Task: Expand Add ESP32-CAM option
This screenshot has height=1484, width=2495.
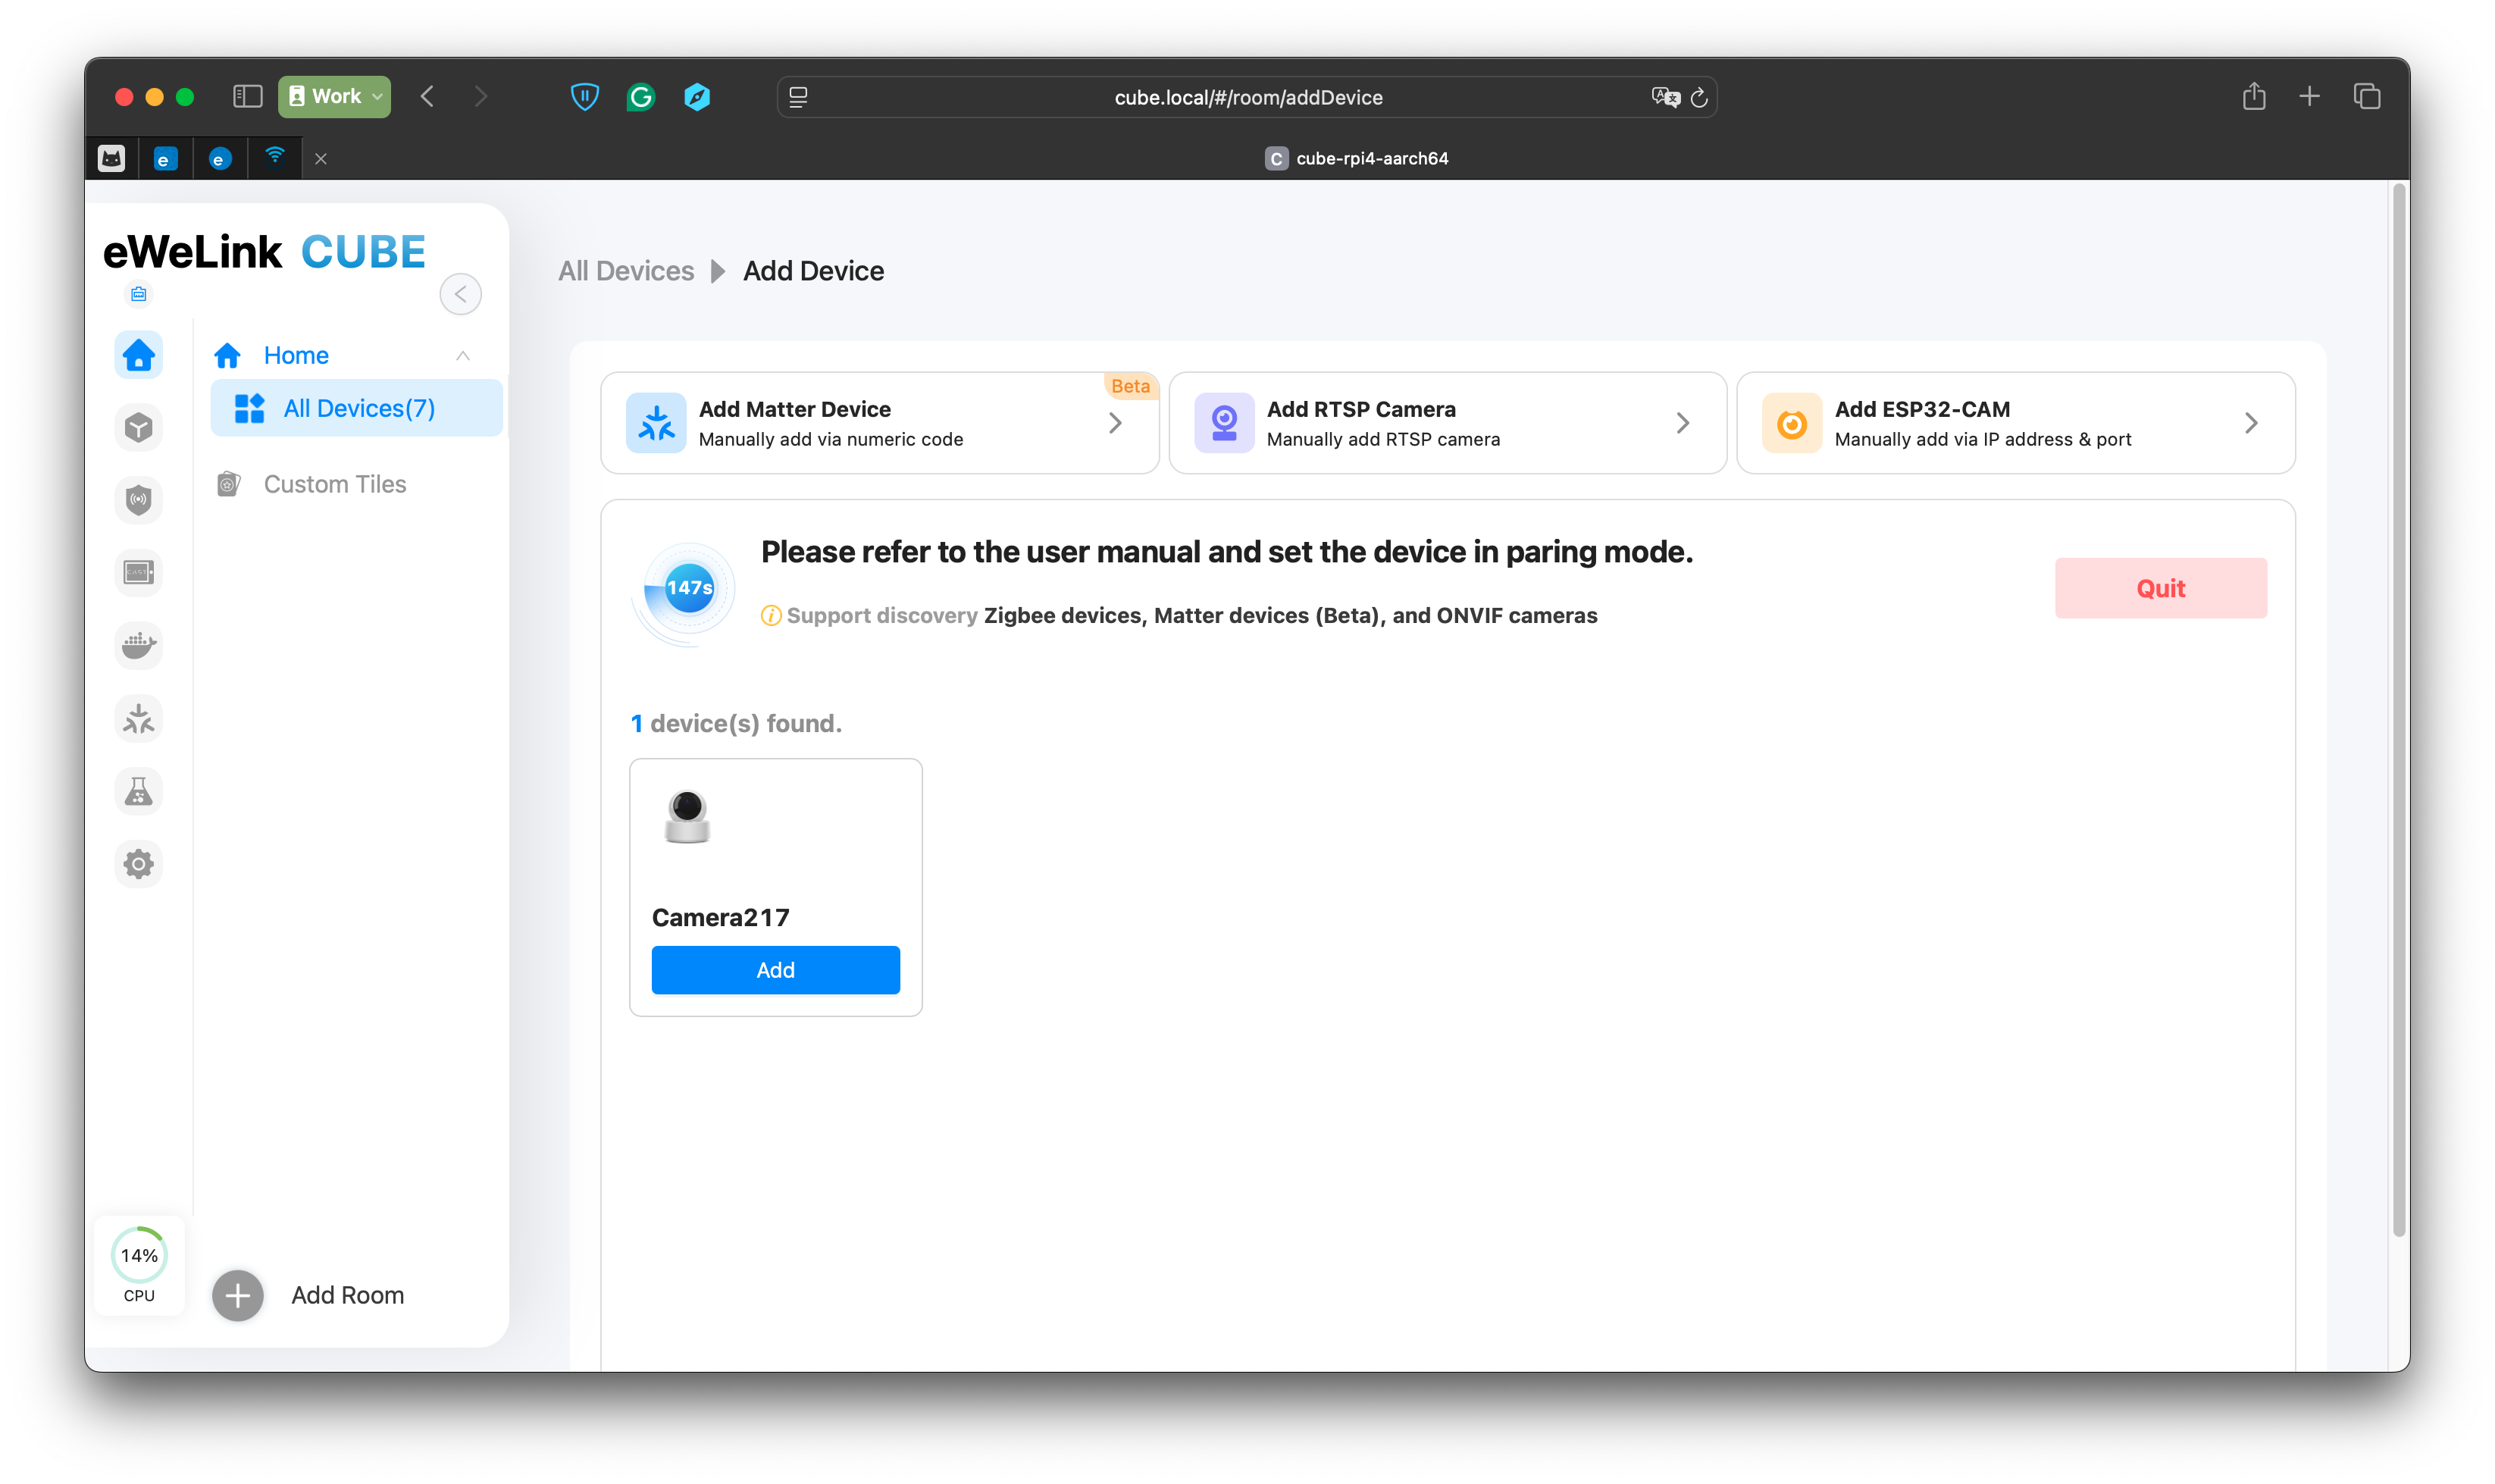Action: (x=2015, y=423)
